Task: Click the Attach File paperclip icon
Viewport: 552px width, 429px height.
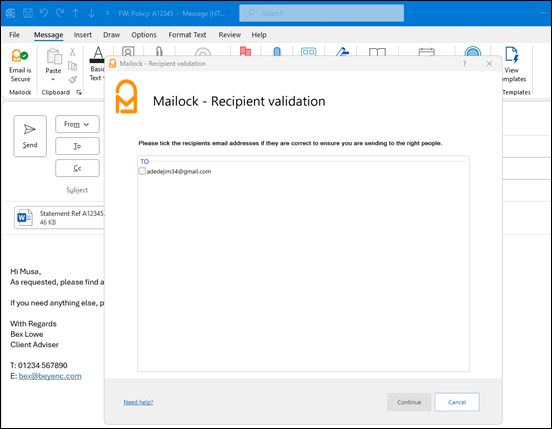Action: 159,51
